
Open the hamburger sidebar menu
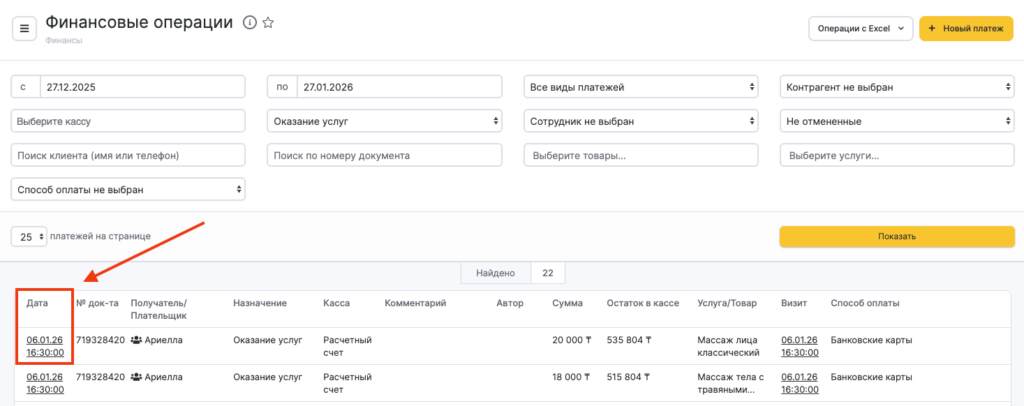coord(24,28)
